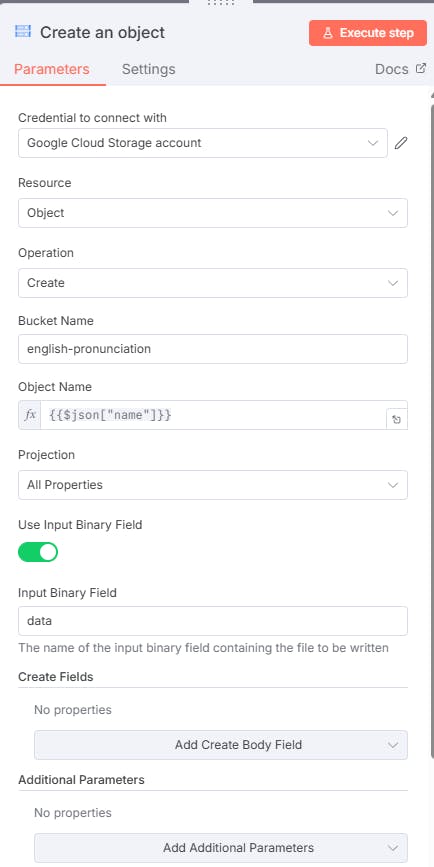Open the Operation dropdown showing Create
Viewport: 434px width, 867px height.
[x=213, y=283]
